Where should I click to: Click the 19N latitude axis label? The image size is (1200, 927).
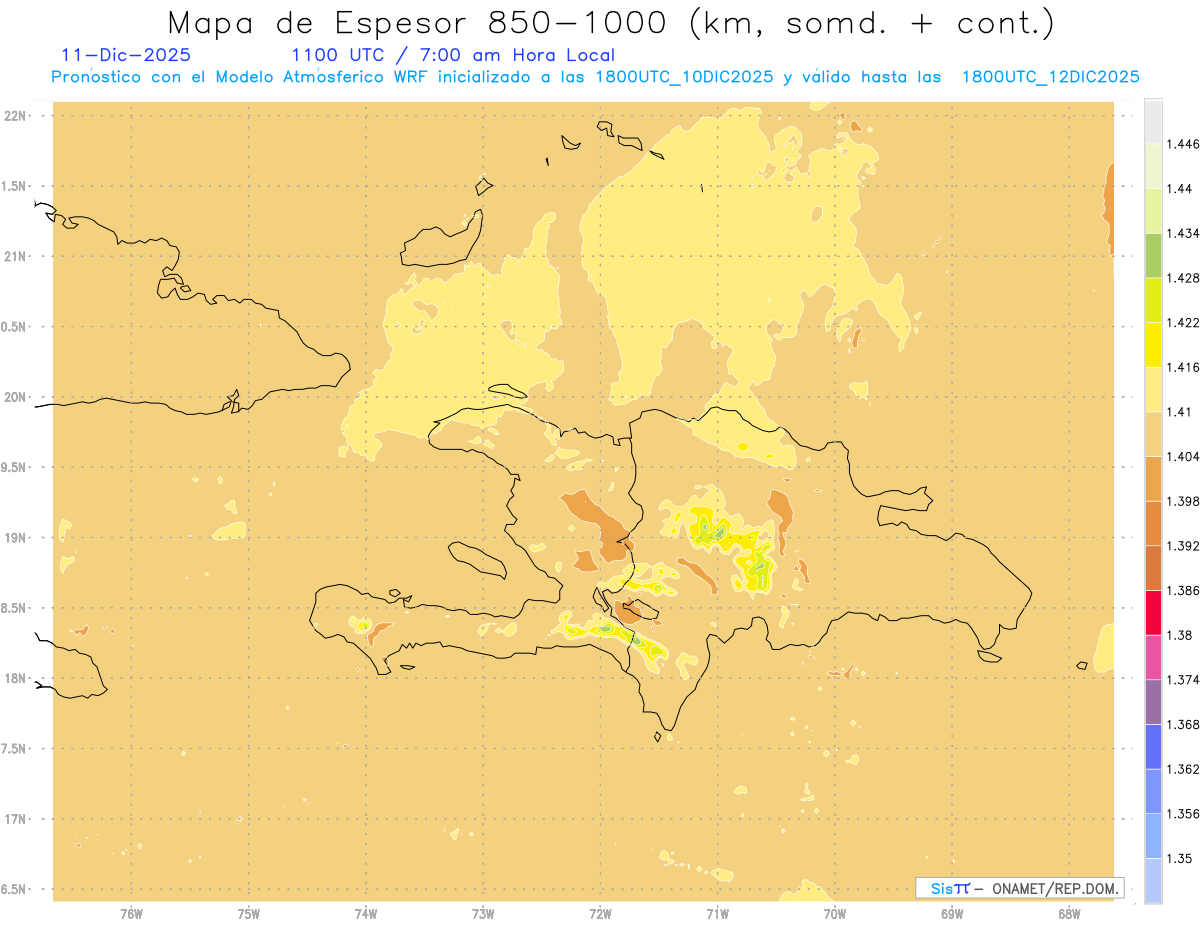[16, 538]
